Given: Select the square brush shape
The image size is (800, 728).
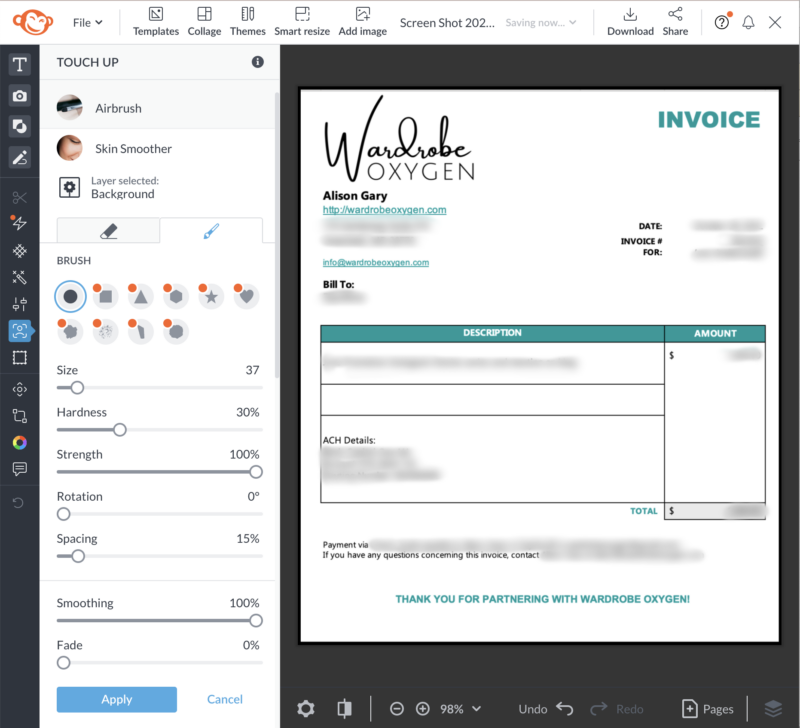Looking at the screenshot, I should point(106,296).
